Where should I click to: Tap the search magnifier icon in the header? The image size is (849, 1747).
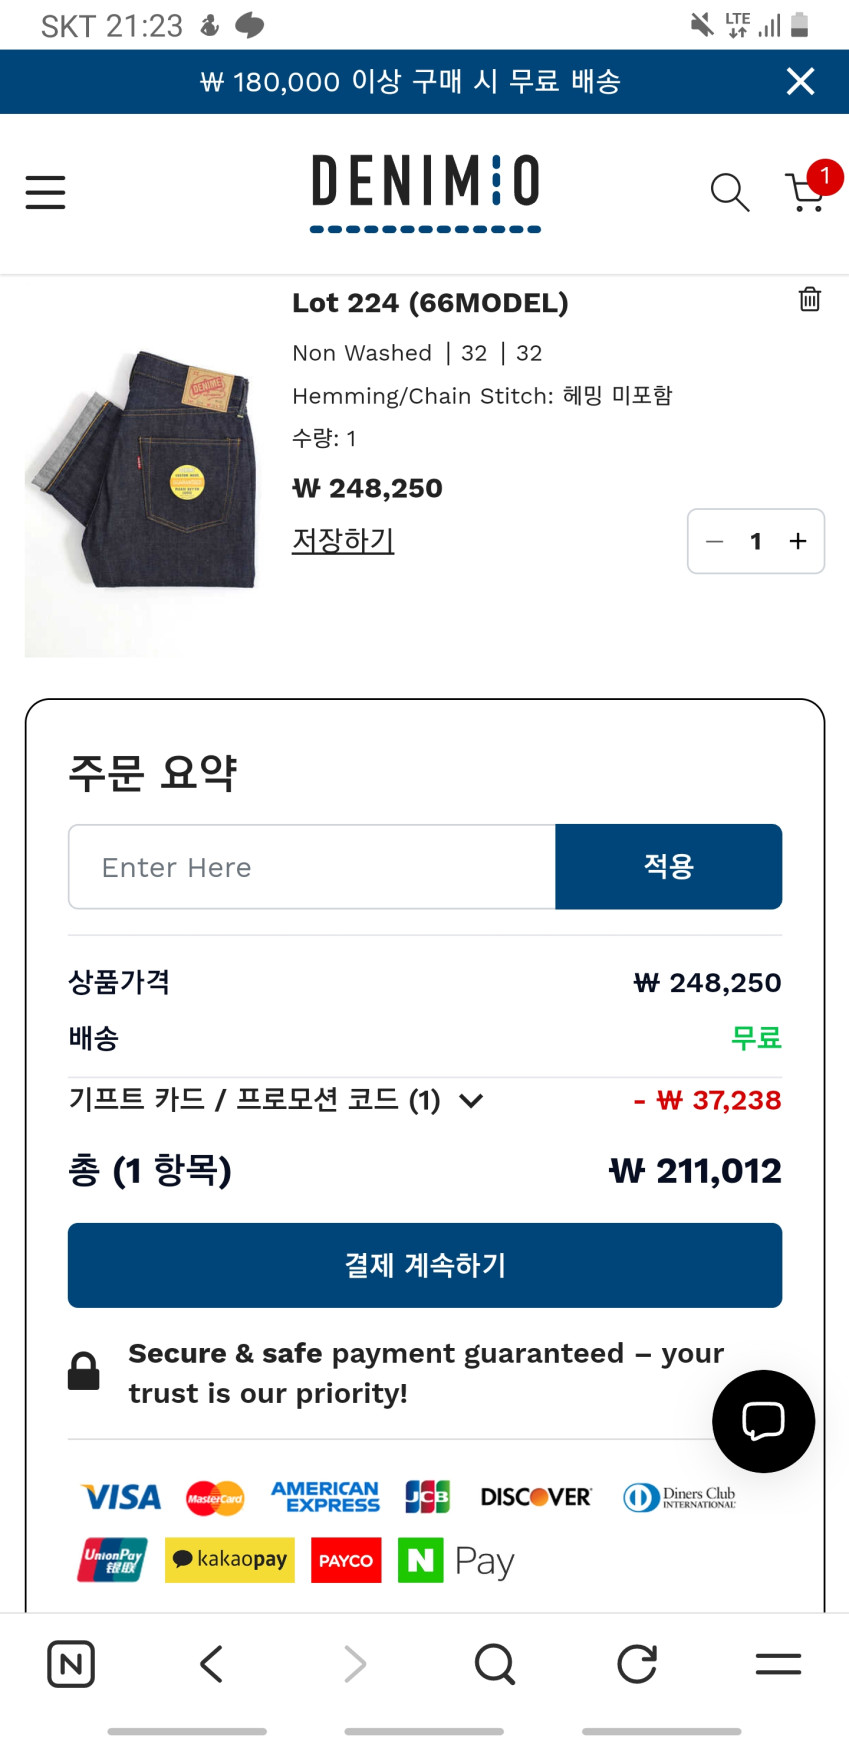click(729, 191)
